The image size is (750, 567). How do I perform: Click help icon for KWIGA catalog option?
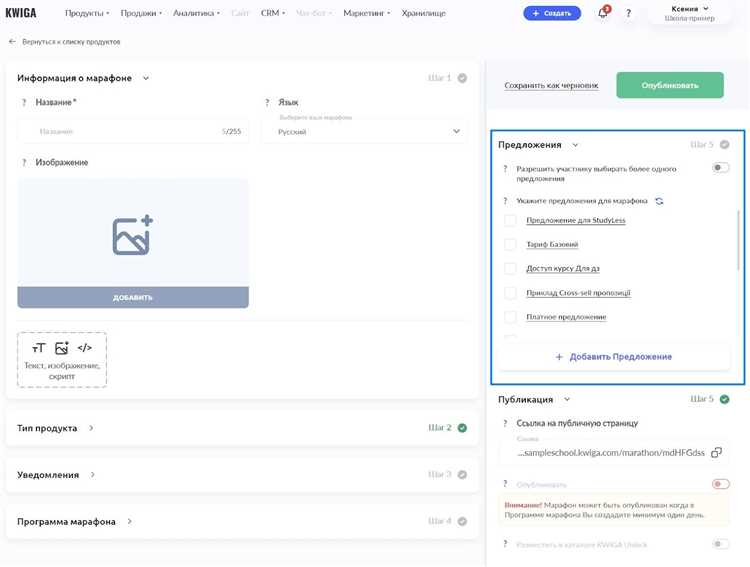tap(505, 544)
